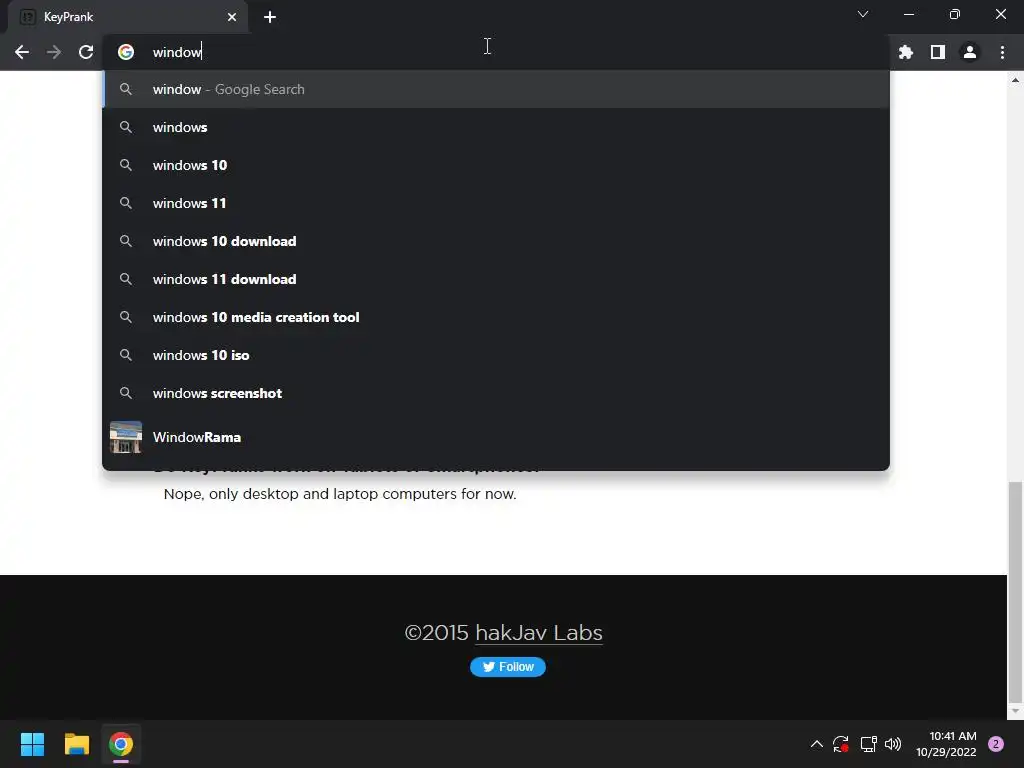
Task: Select the WindowRama suggestion
Action: [496, 437]
